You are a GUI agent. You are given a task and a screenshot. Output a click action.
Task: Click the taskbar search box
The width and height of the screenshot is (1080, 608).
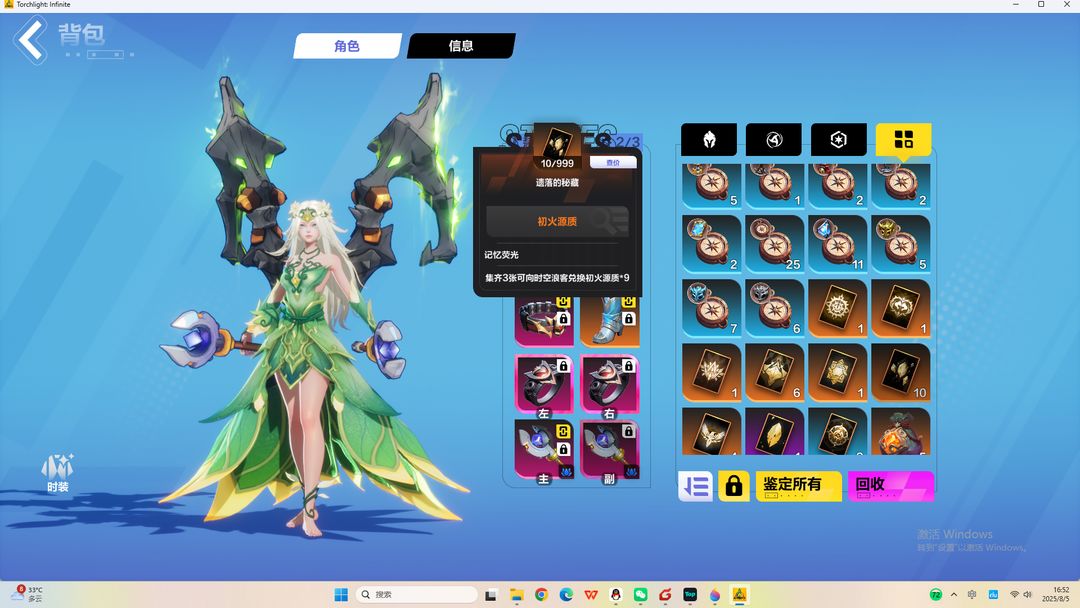417,594
